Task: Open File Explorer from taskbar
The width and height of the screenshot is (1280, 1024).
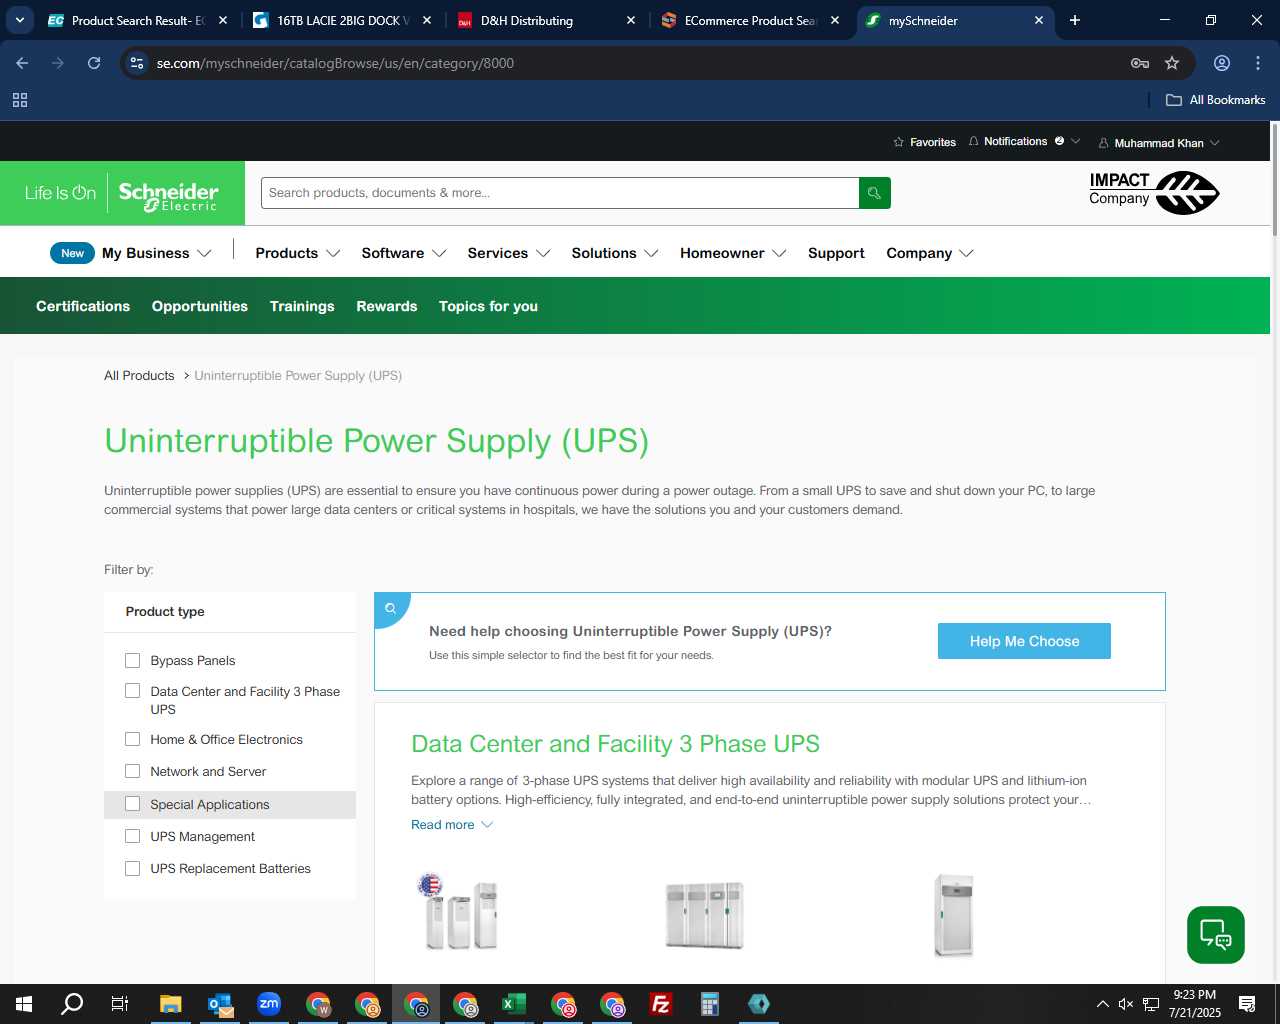Action: (x=170, y=1004)
